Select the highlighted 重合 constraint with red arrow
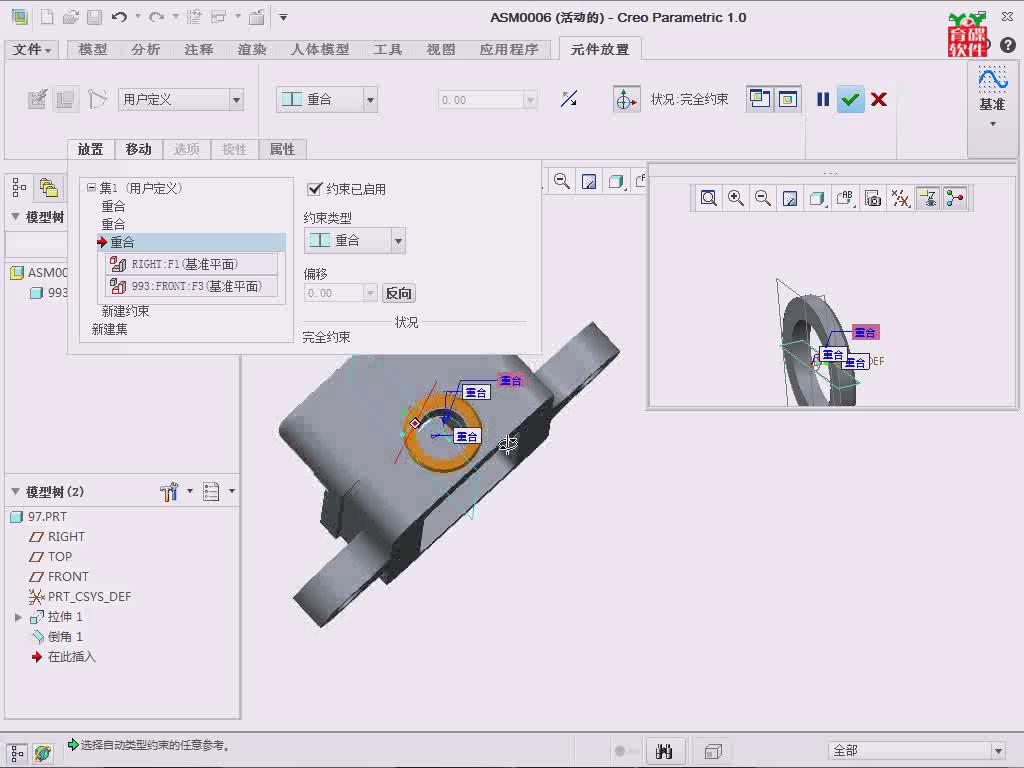The image size is (1024, 768). coord(191,242)
